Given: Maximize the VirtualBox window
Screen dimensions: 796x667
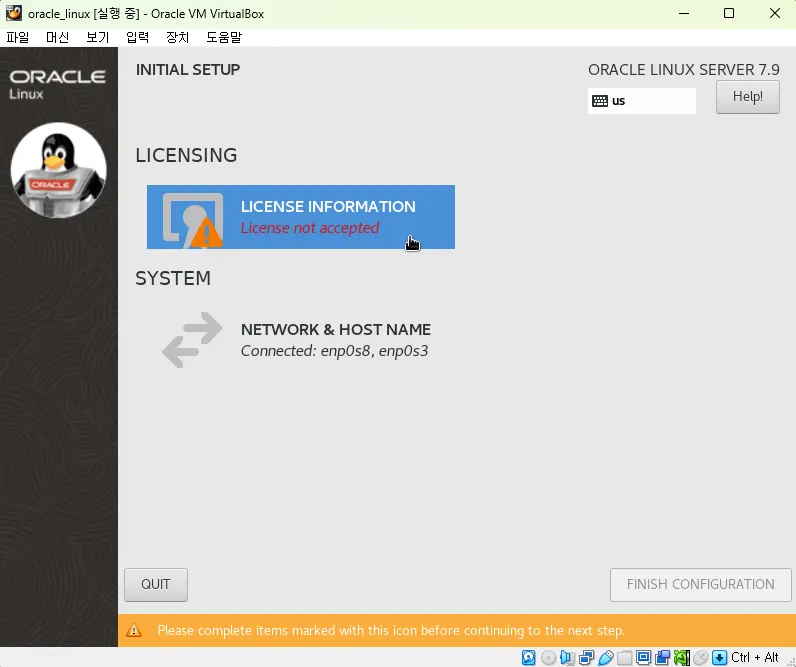Looking at the screenshot, I should point(729,13).
